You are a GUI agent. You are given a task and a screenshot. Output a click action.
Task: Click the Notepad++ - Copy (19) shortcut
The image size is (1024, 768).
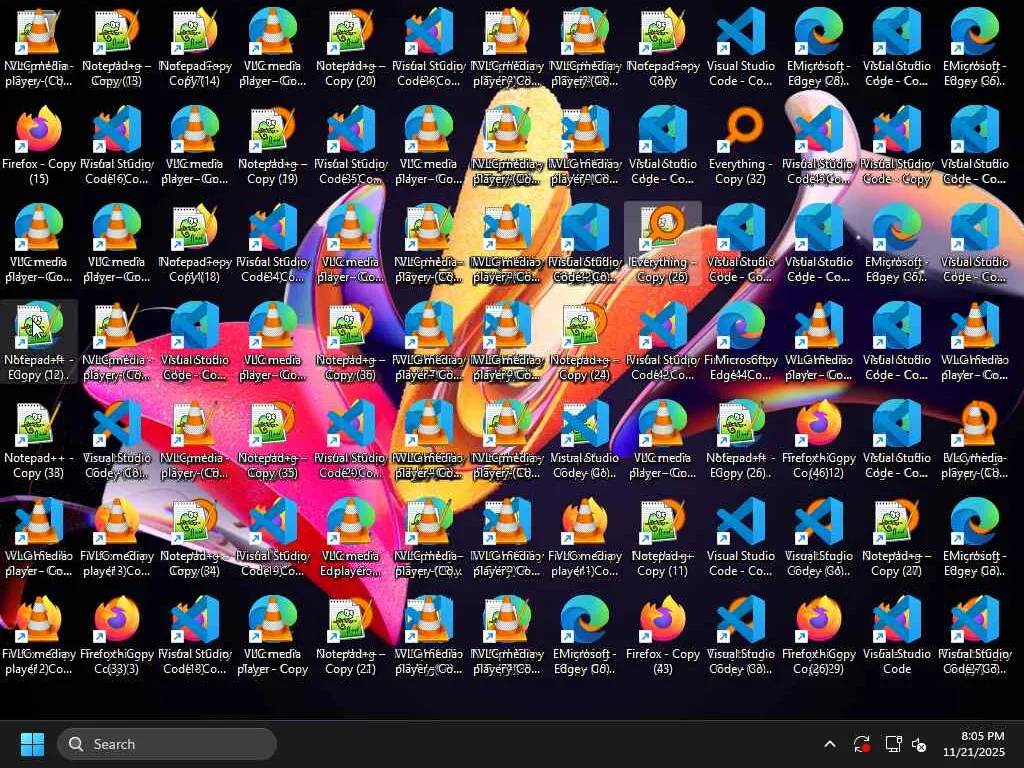[272, 146]
